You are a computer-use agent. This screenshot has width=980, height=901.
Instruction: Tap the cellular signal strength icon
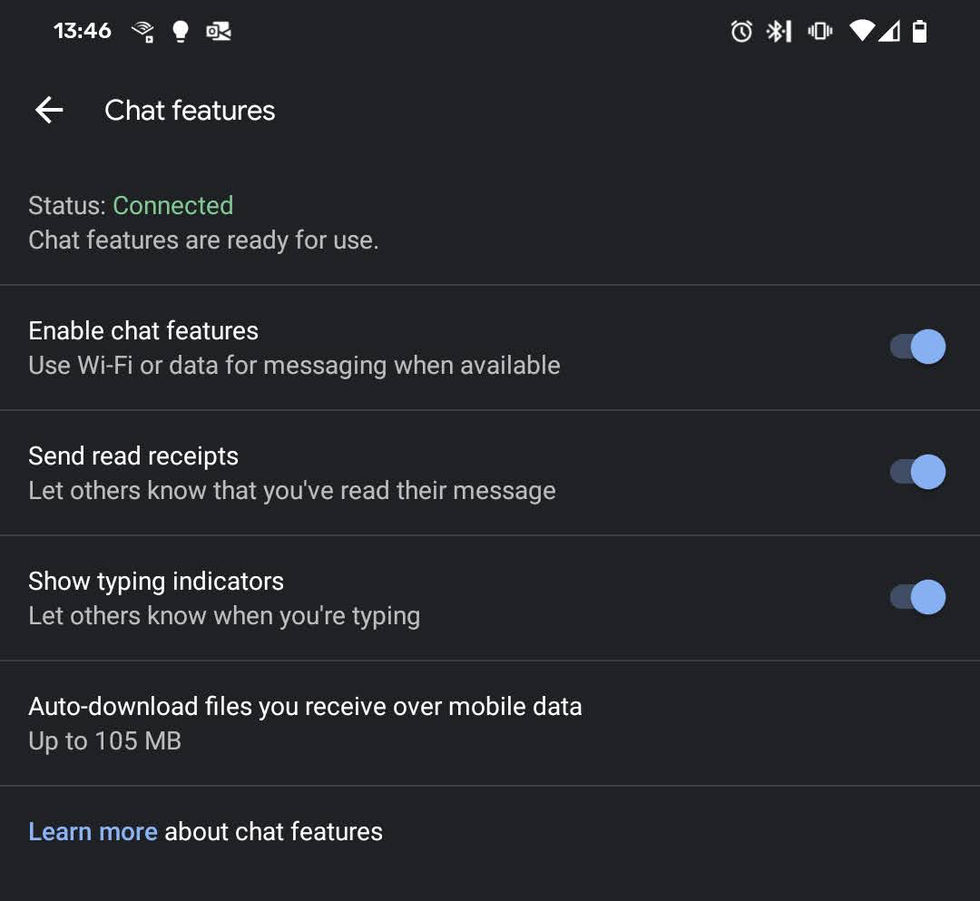[889, 31]
